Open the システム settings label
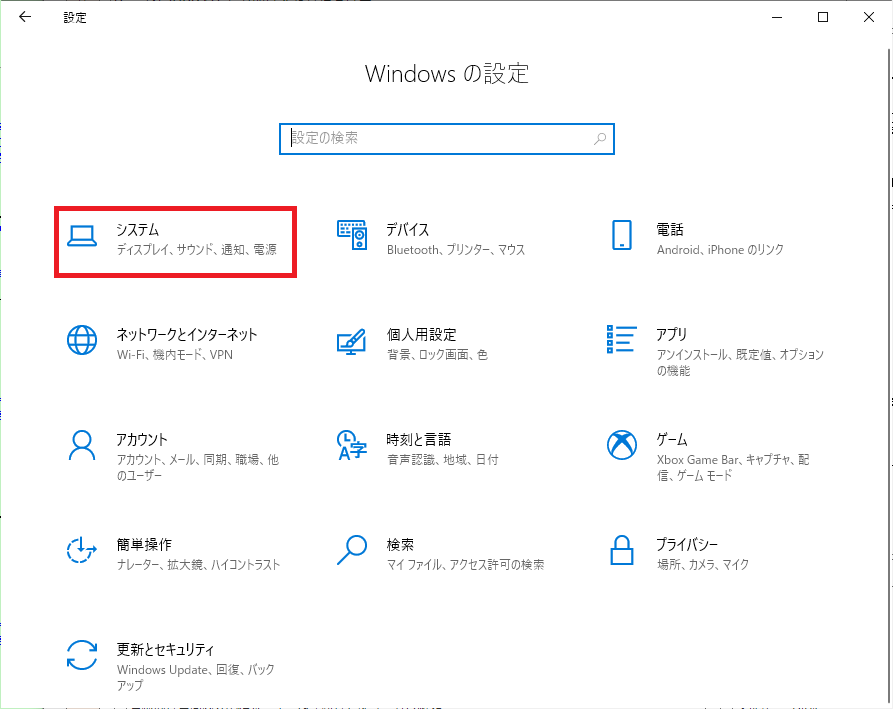The image size is (893, 709). [x=138, y=229]
